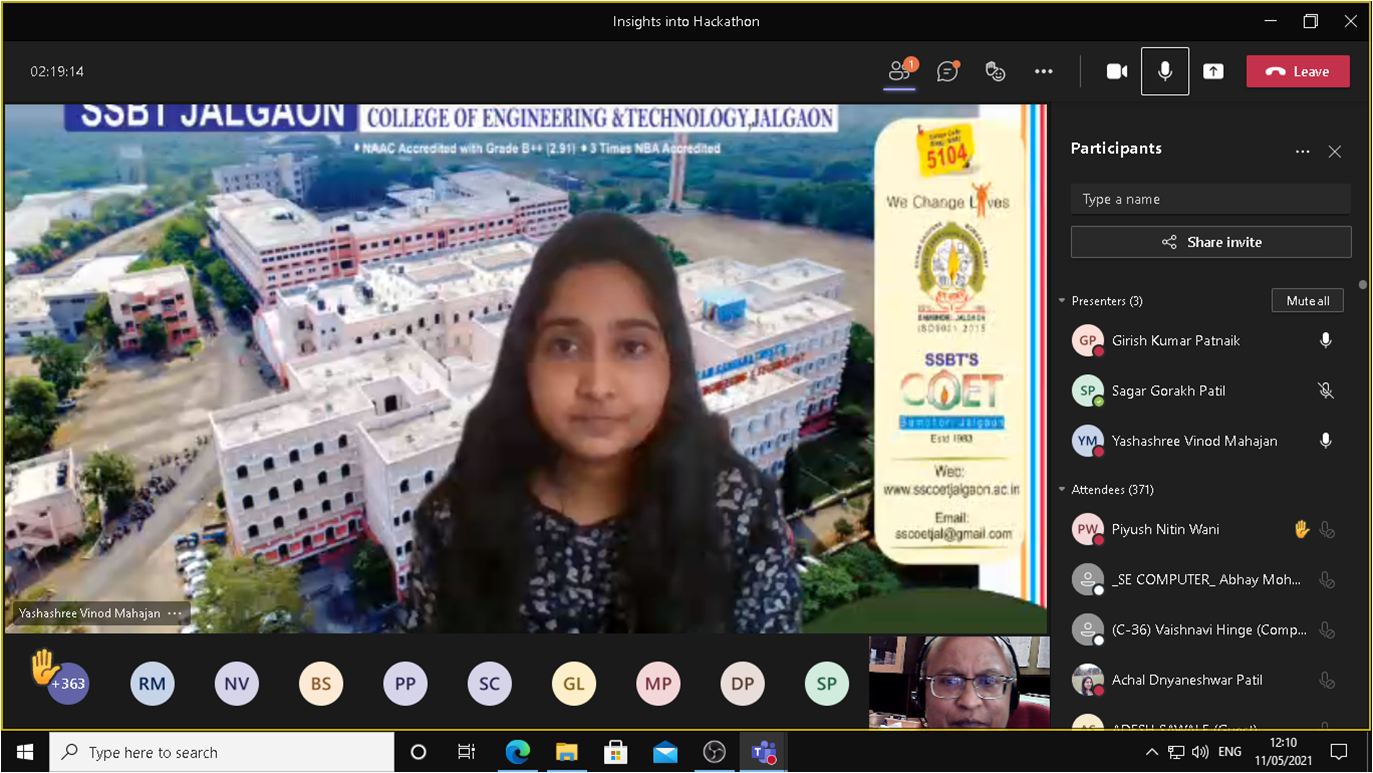Focus the 'Type a name' search field
This screenshot has height=773, width=1373.
click(1210, 199)
